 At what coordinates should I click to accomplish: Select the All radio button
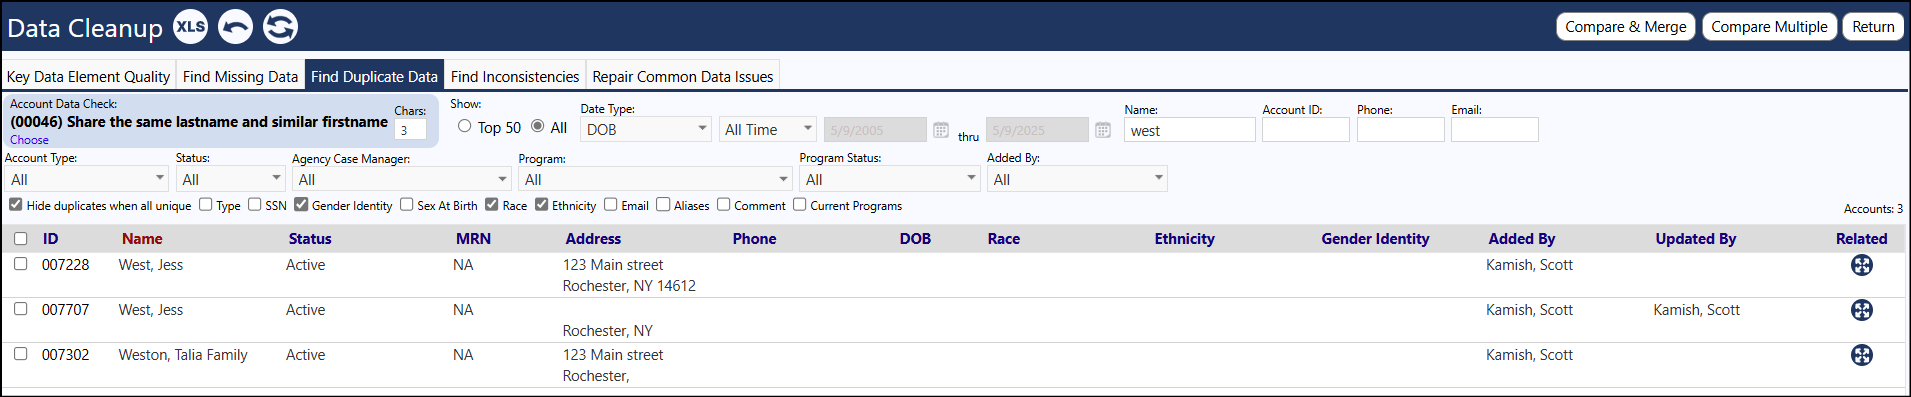coord(538,126)
